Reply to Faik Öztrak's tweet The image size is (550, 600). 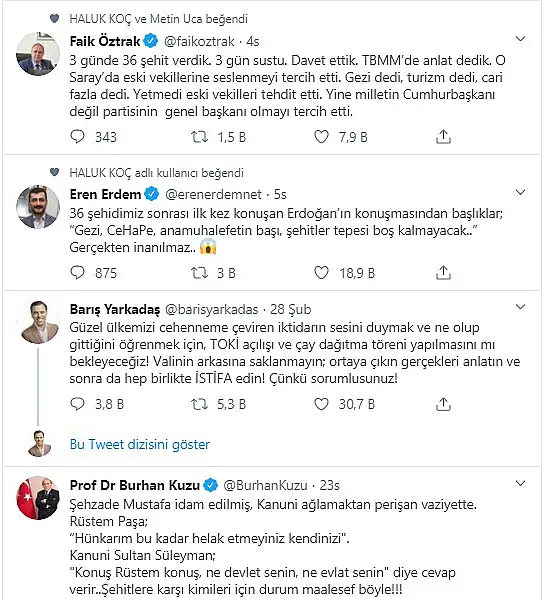coord(77,137)
